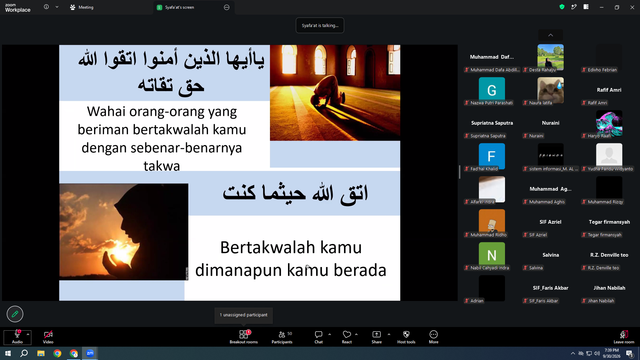Image resolution: width=640 pixels, height=360 pixels.
Task: Select Muhammad Ridho's orange avatar tile
Action: (x=492, y=222)
